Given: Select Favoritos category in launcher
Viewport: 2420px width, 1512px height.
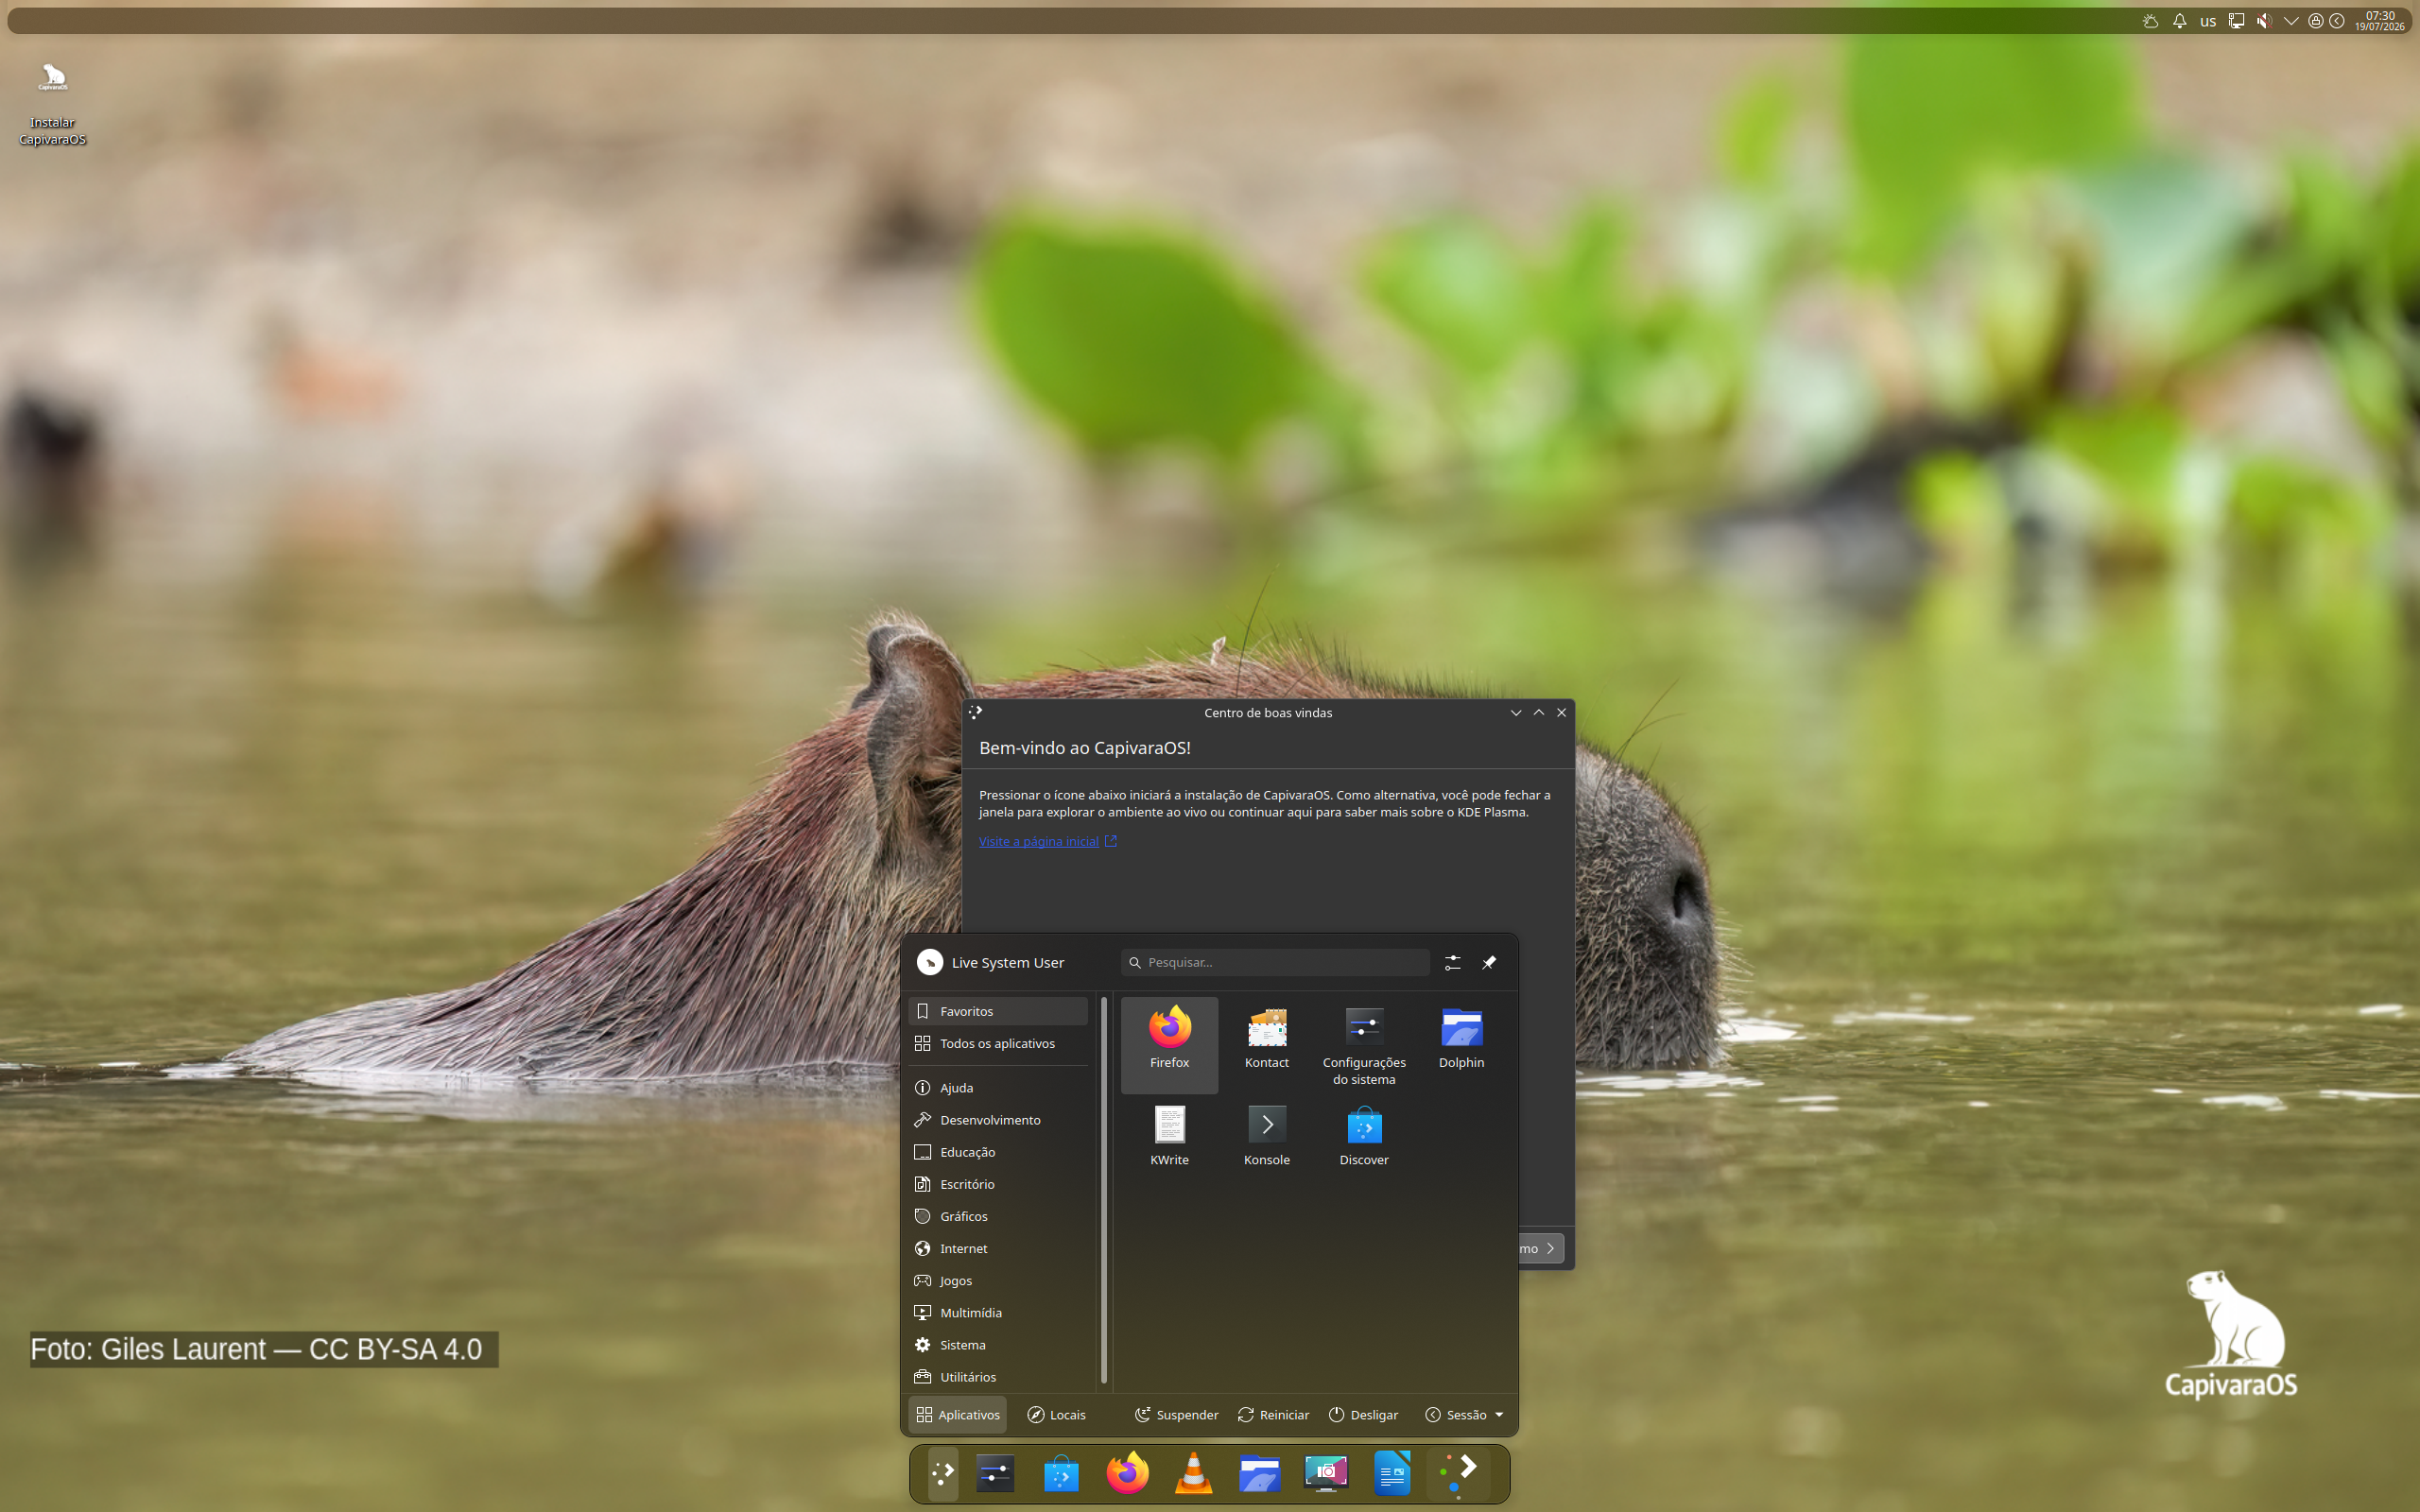Looking at the screenshot, I should click(997, 1011).
